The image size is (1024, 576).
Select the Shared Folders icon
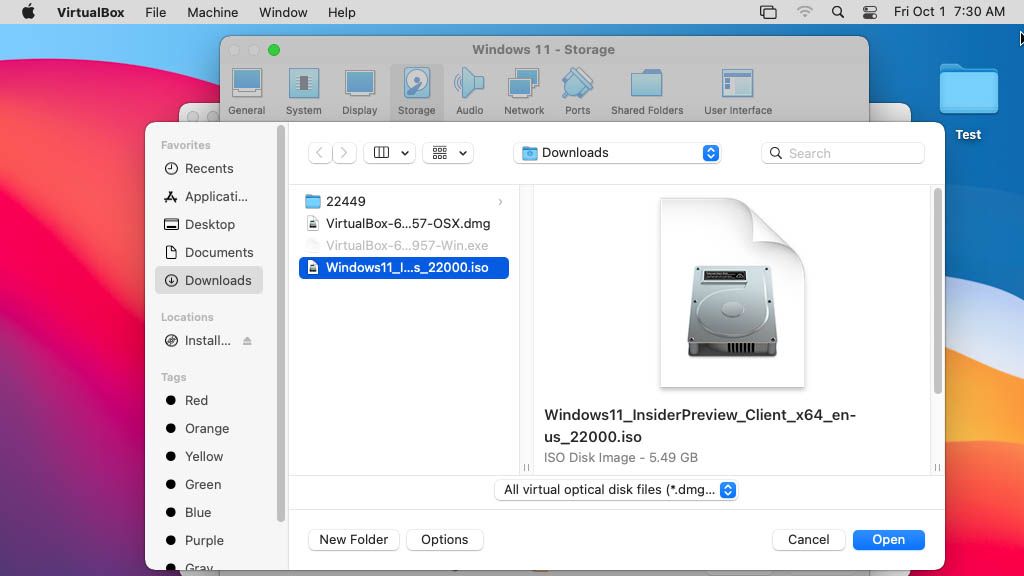(647, 91)
